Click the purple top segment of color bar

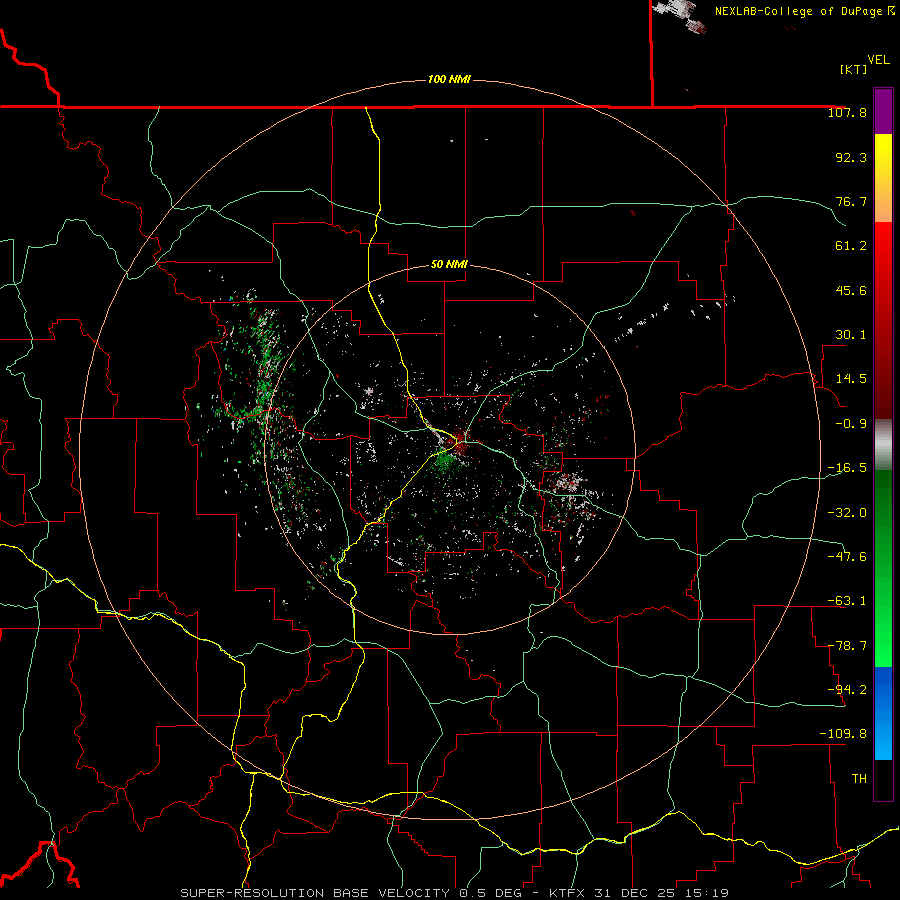tap(883, 112)
